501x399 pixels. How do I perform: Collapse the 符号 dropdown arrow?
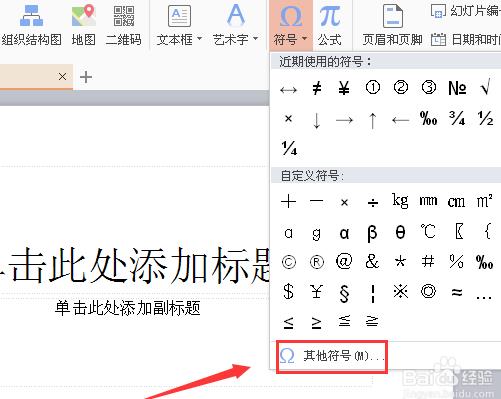(304, 39)
